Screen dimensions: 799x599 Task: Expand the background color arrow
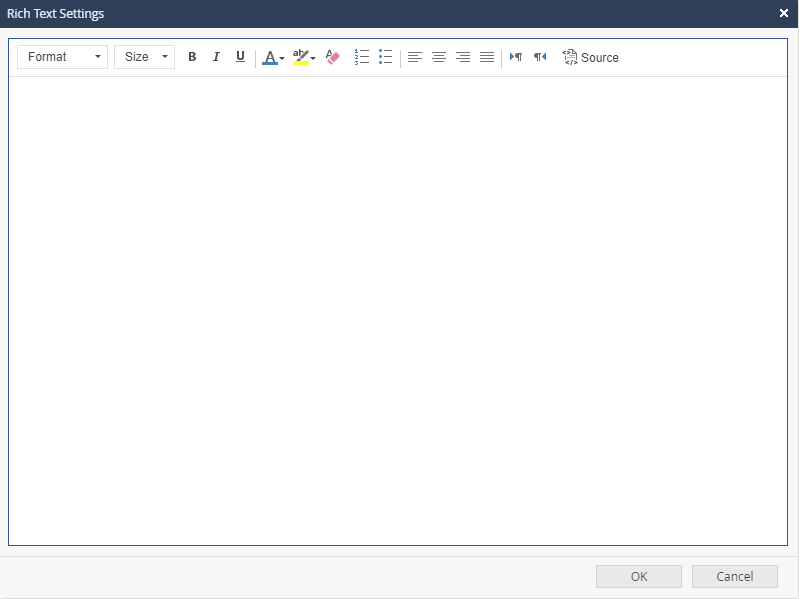point(313,58)
